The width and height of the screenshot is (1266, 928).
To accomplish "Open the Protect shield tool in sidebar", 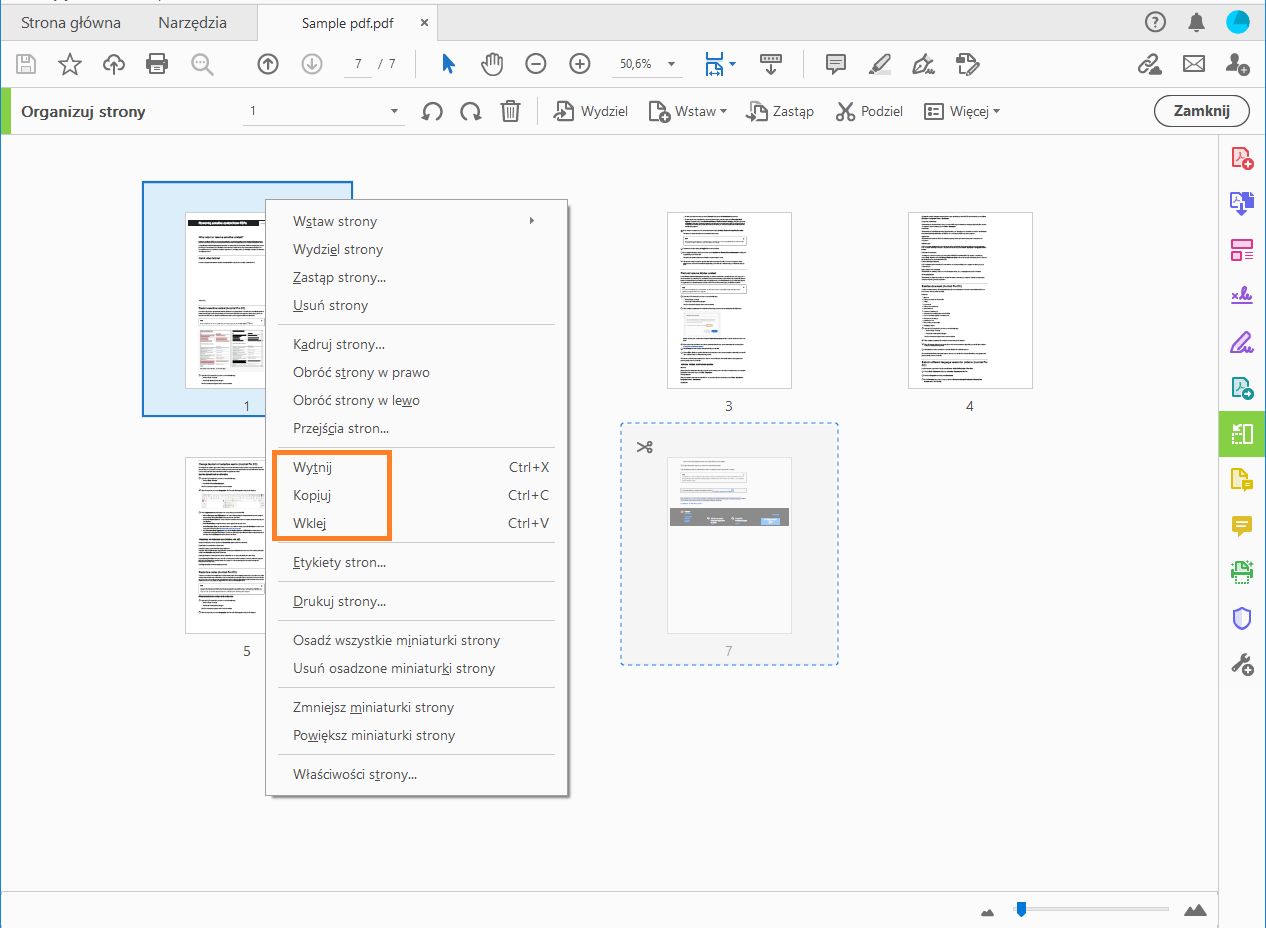I will [1241, 618].
